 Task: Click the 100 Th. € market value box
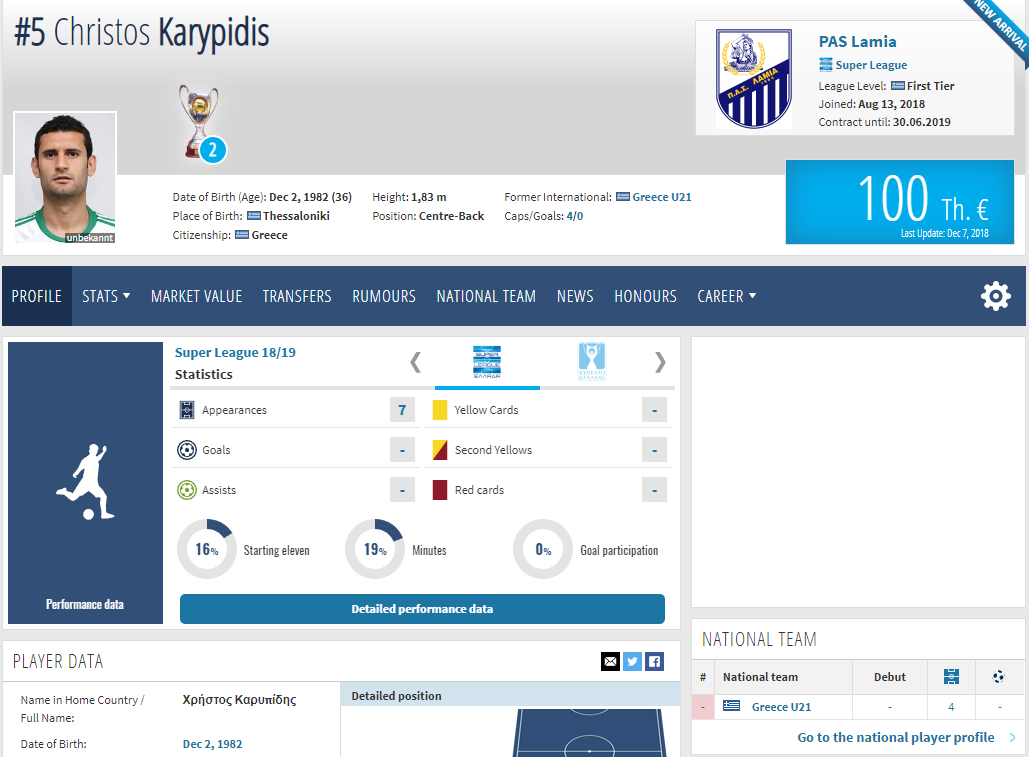coord(900,202)
